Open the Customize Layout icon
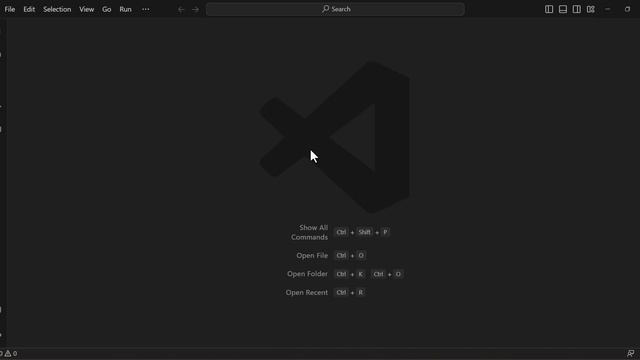The height and width of the screenshot is (360, 640). pyautogui.click(x=591, y=9)
